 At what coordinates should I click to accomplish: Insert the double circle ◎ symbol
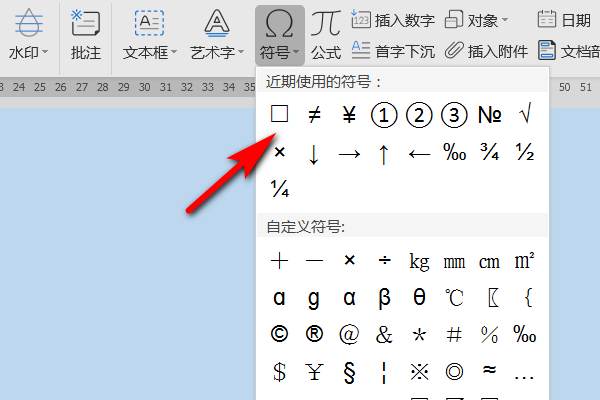(454, 371)
